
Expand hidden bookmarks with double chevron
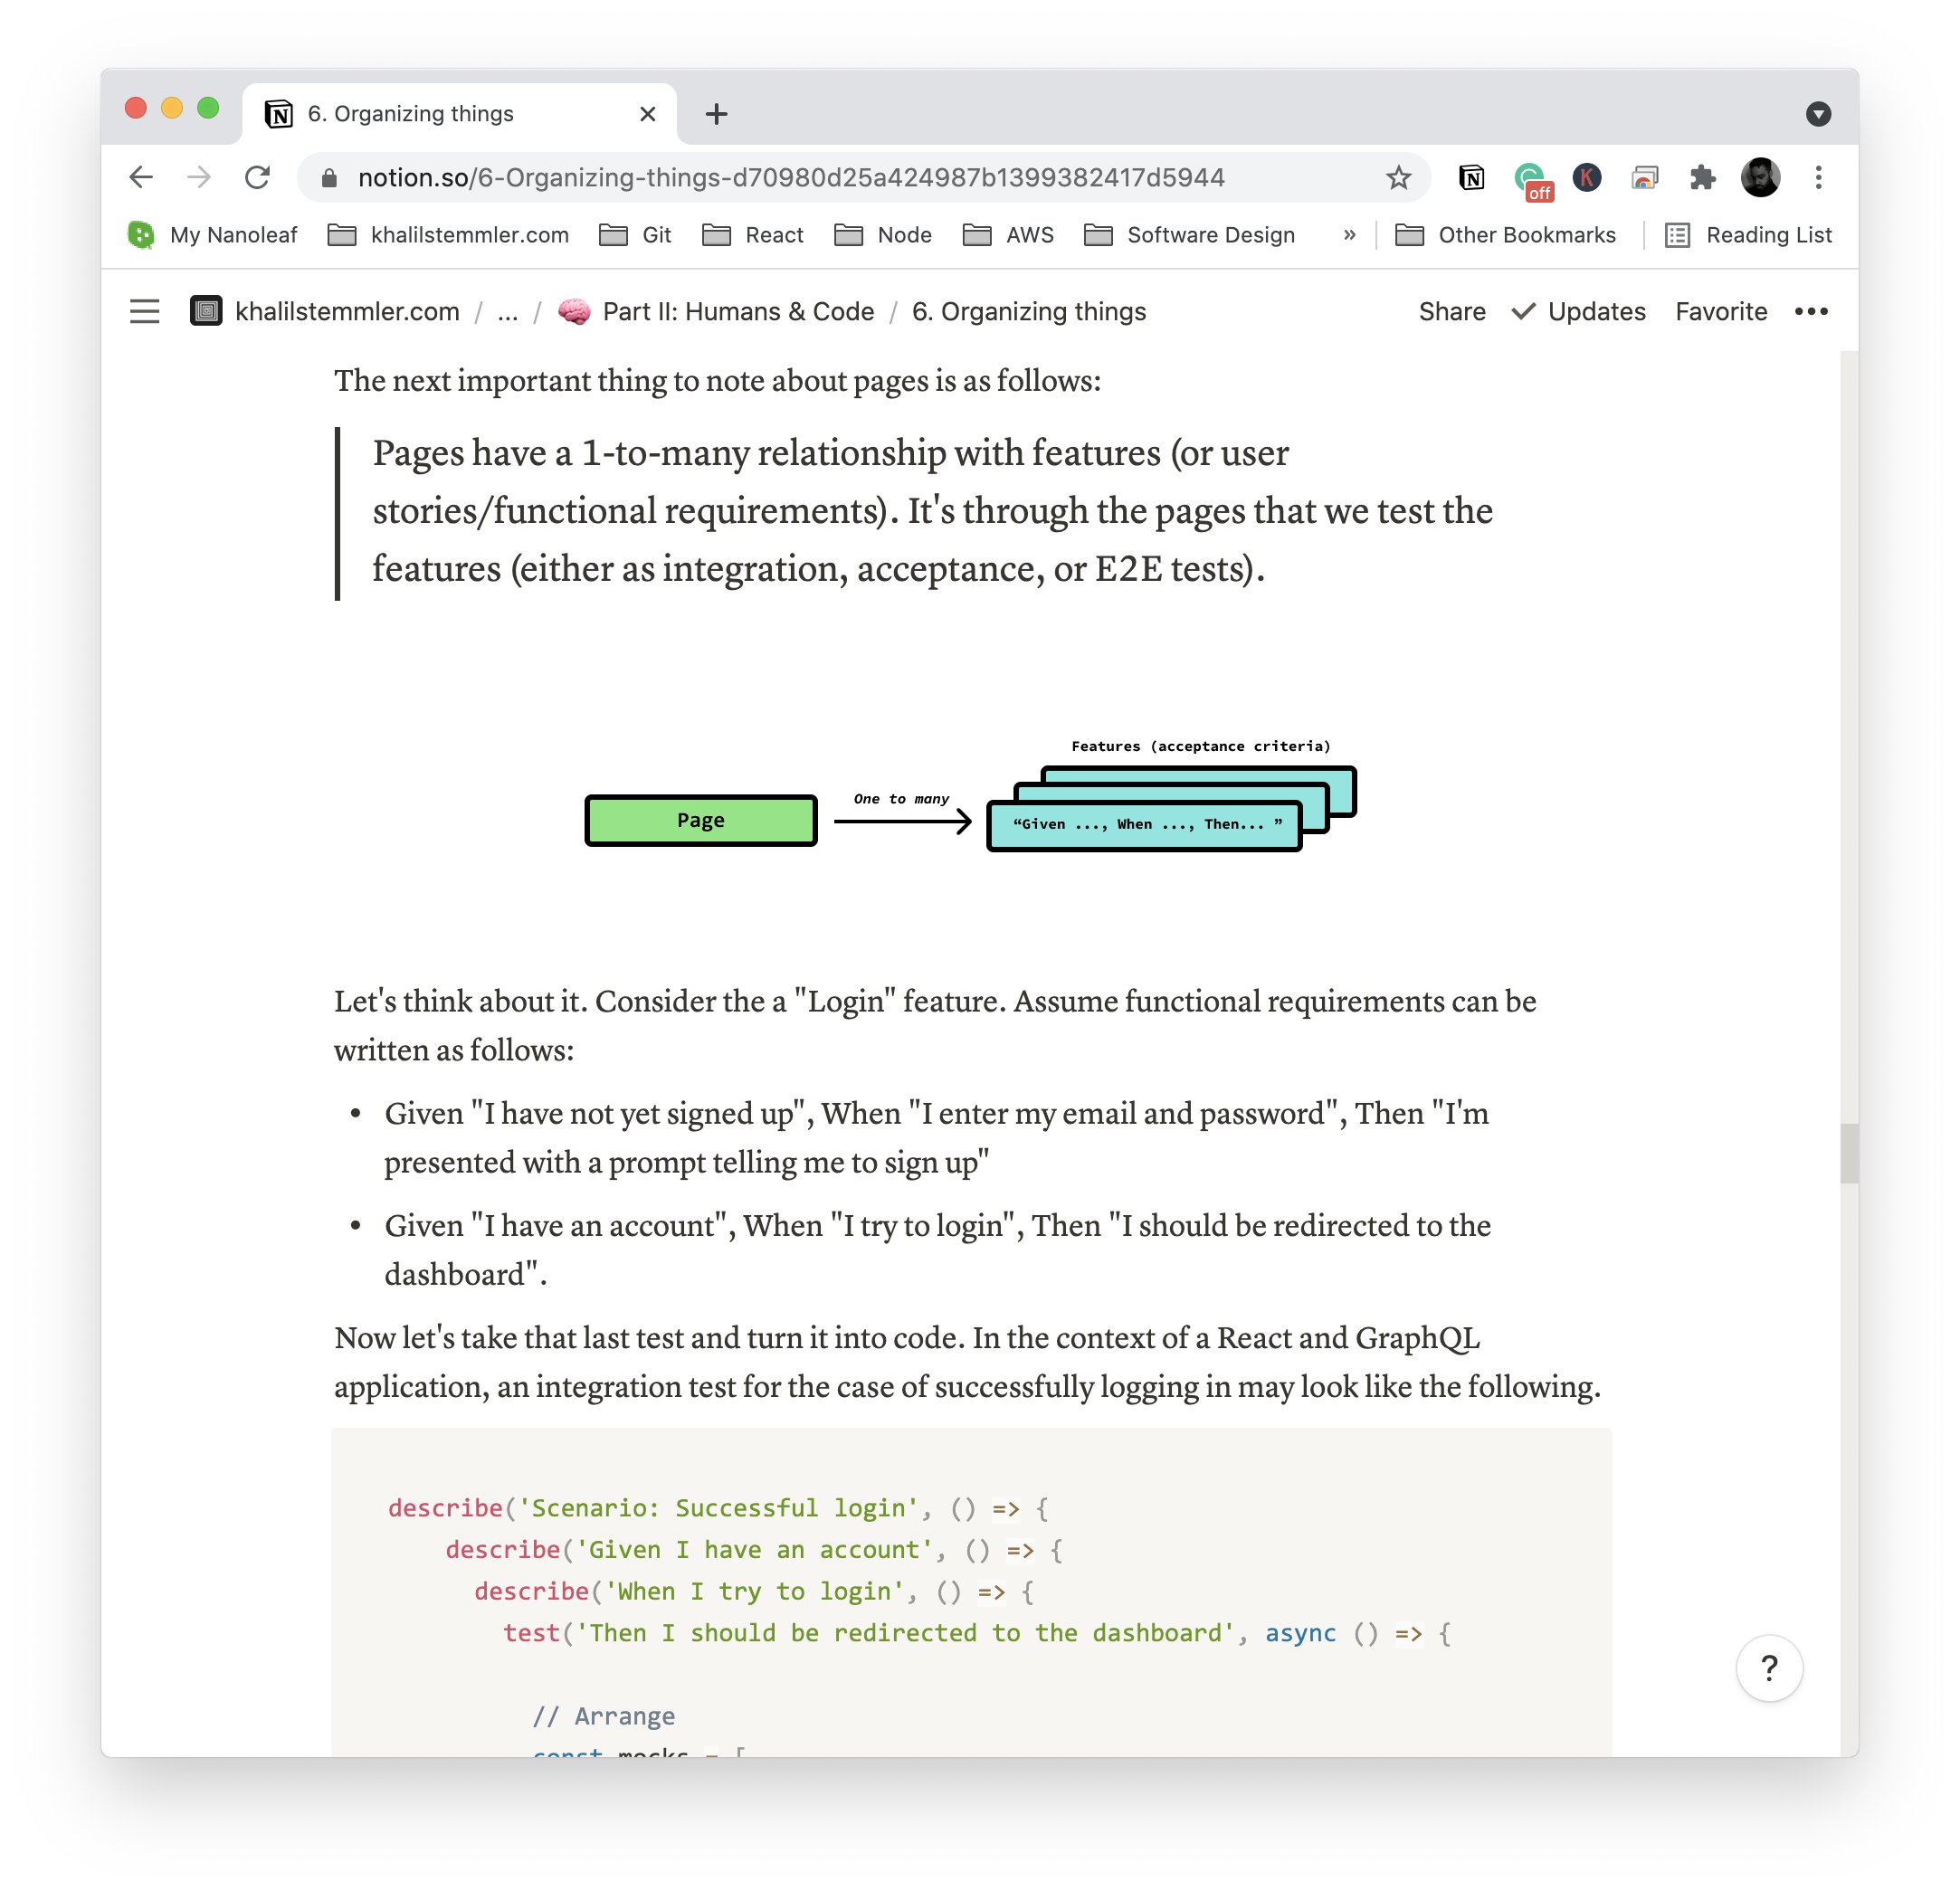1349,235
